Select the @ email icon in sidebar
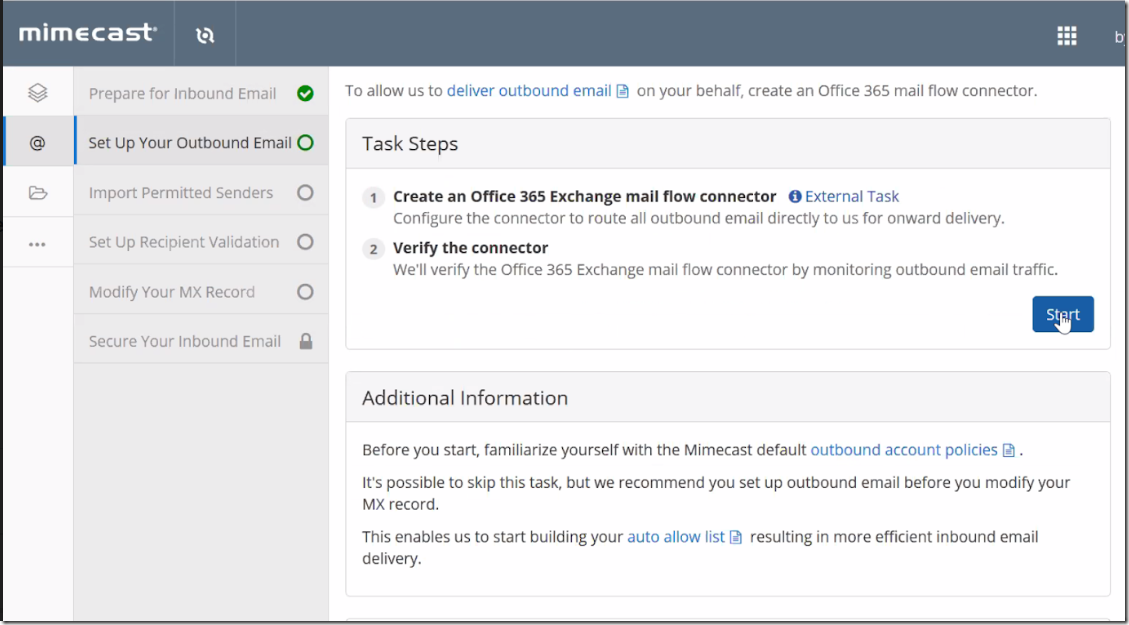The image size is (1129, 625). pos(37,143)
